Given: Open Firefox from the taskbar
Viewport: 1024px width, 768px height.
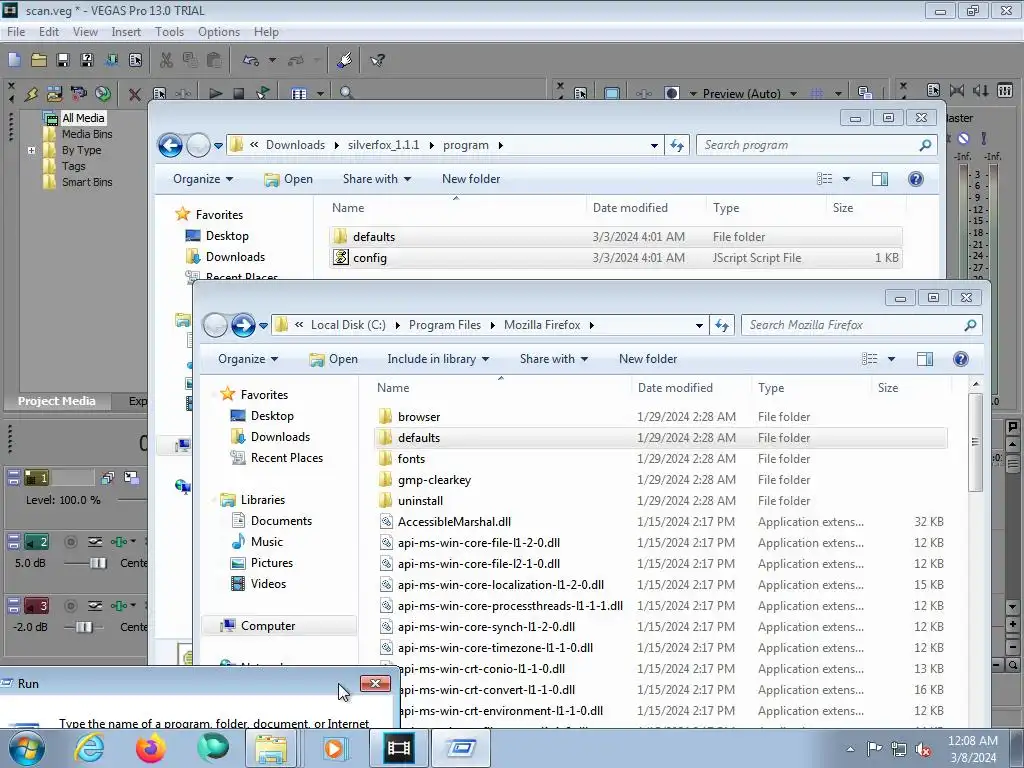Looking at the screenshot, I should coord(151,748).
